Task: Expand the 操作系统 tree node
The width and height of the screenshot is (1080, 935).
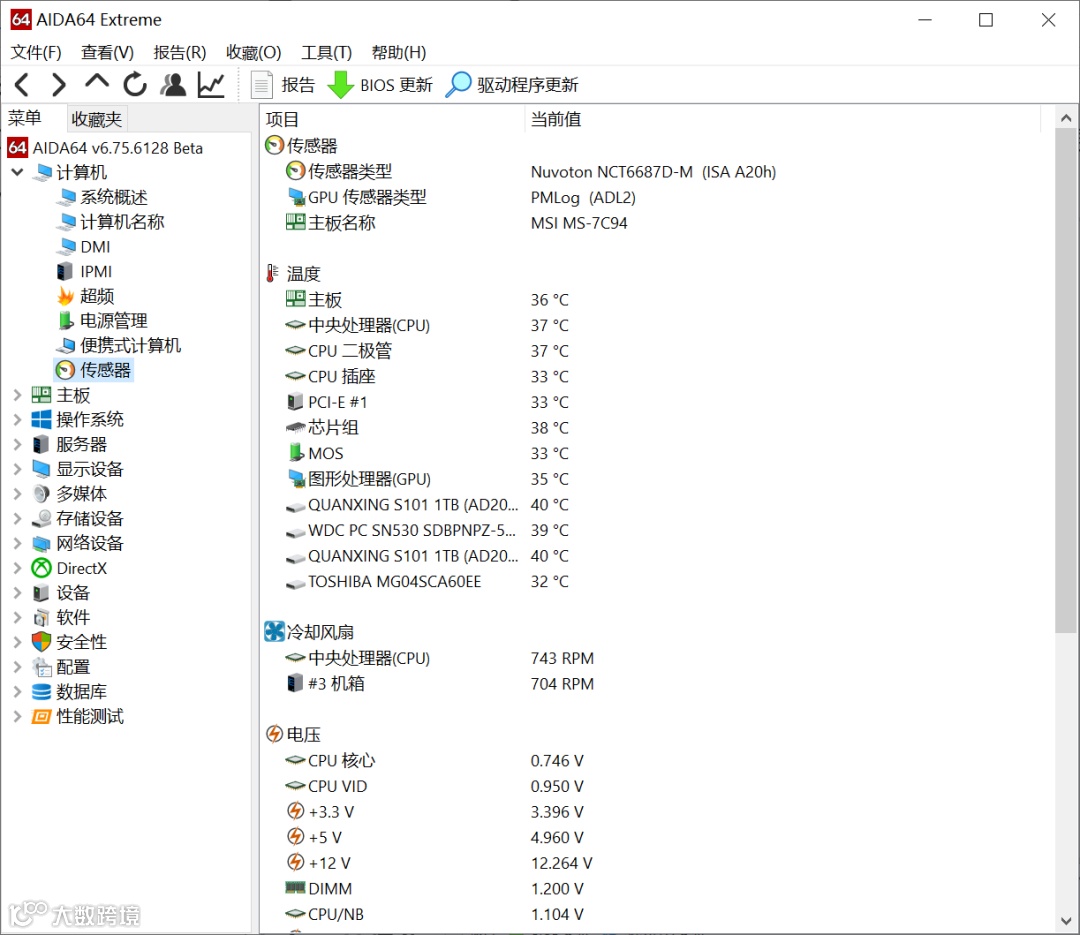Action: [17, 420]
